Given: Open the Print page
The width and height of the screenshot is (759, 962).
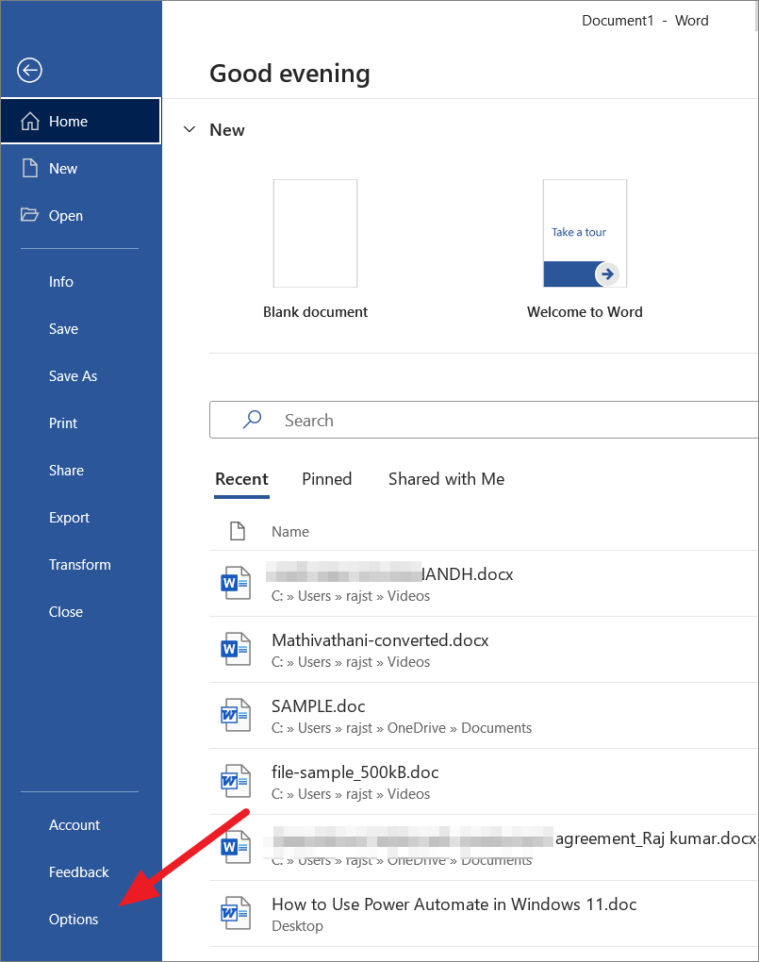Looking at the screenshot, I should pyautogui.click(x=81, y=423).
